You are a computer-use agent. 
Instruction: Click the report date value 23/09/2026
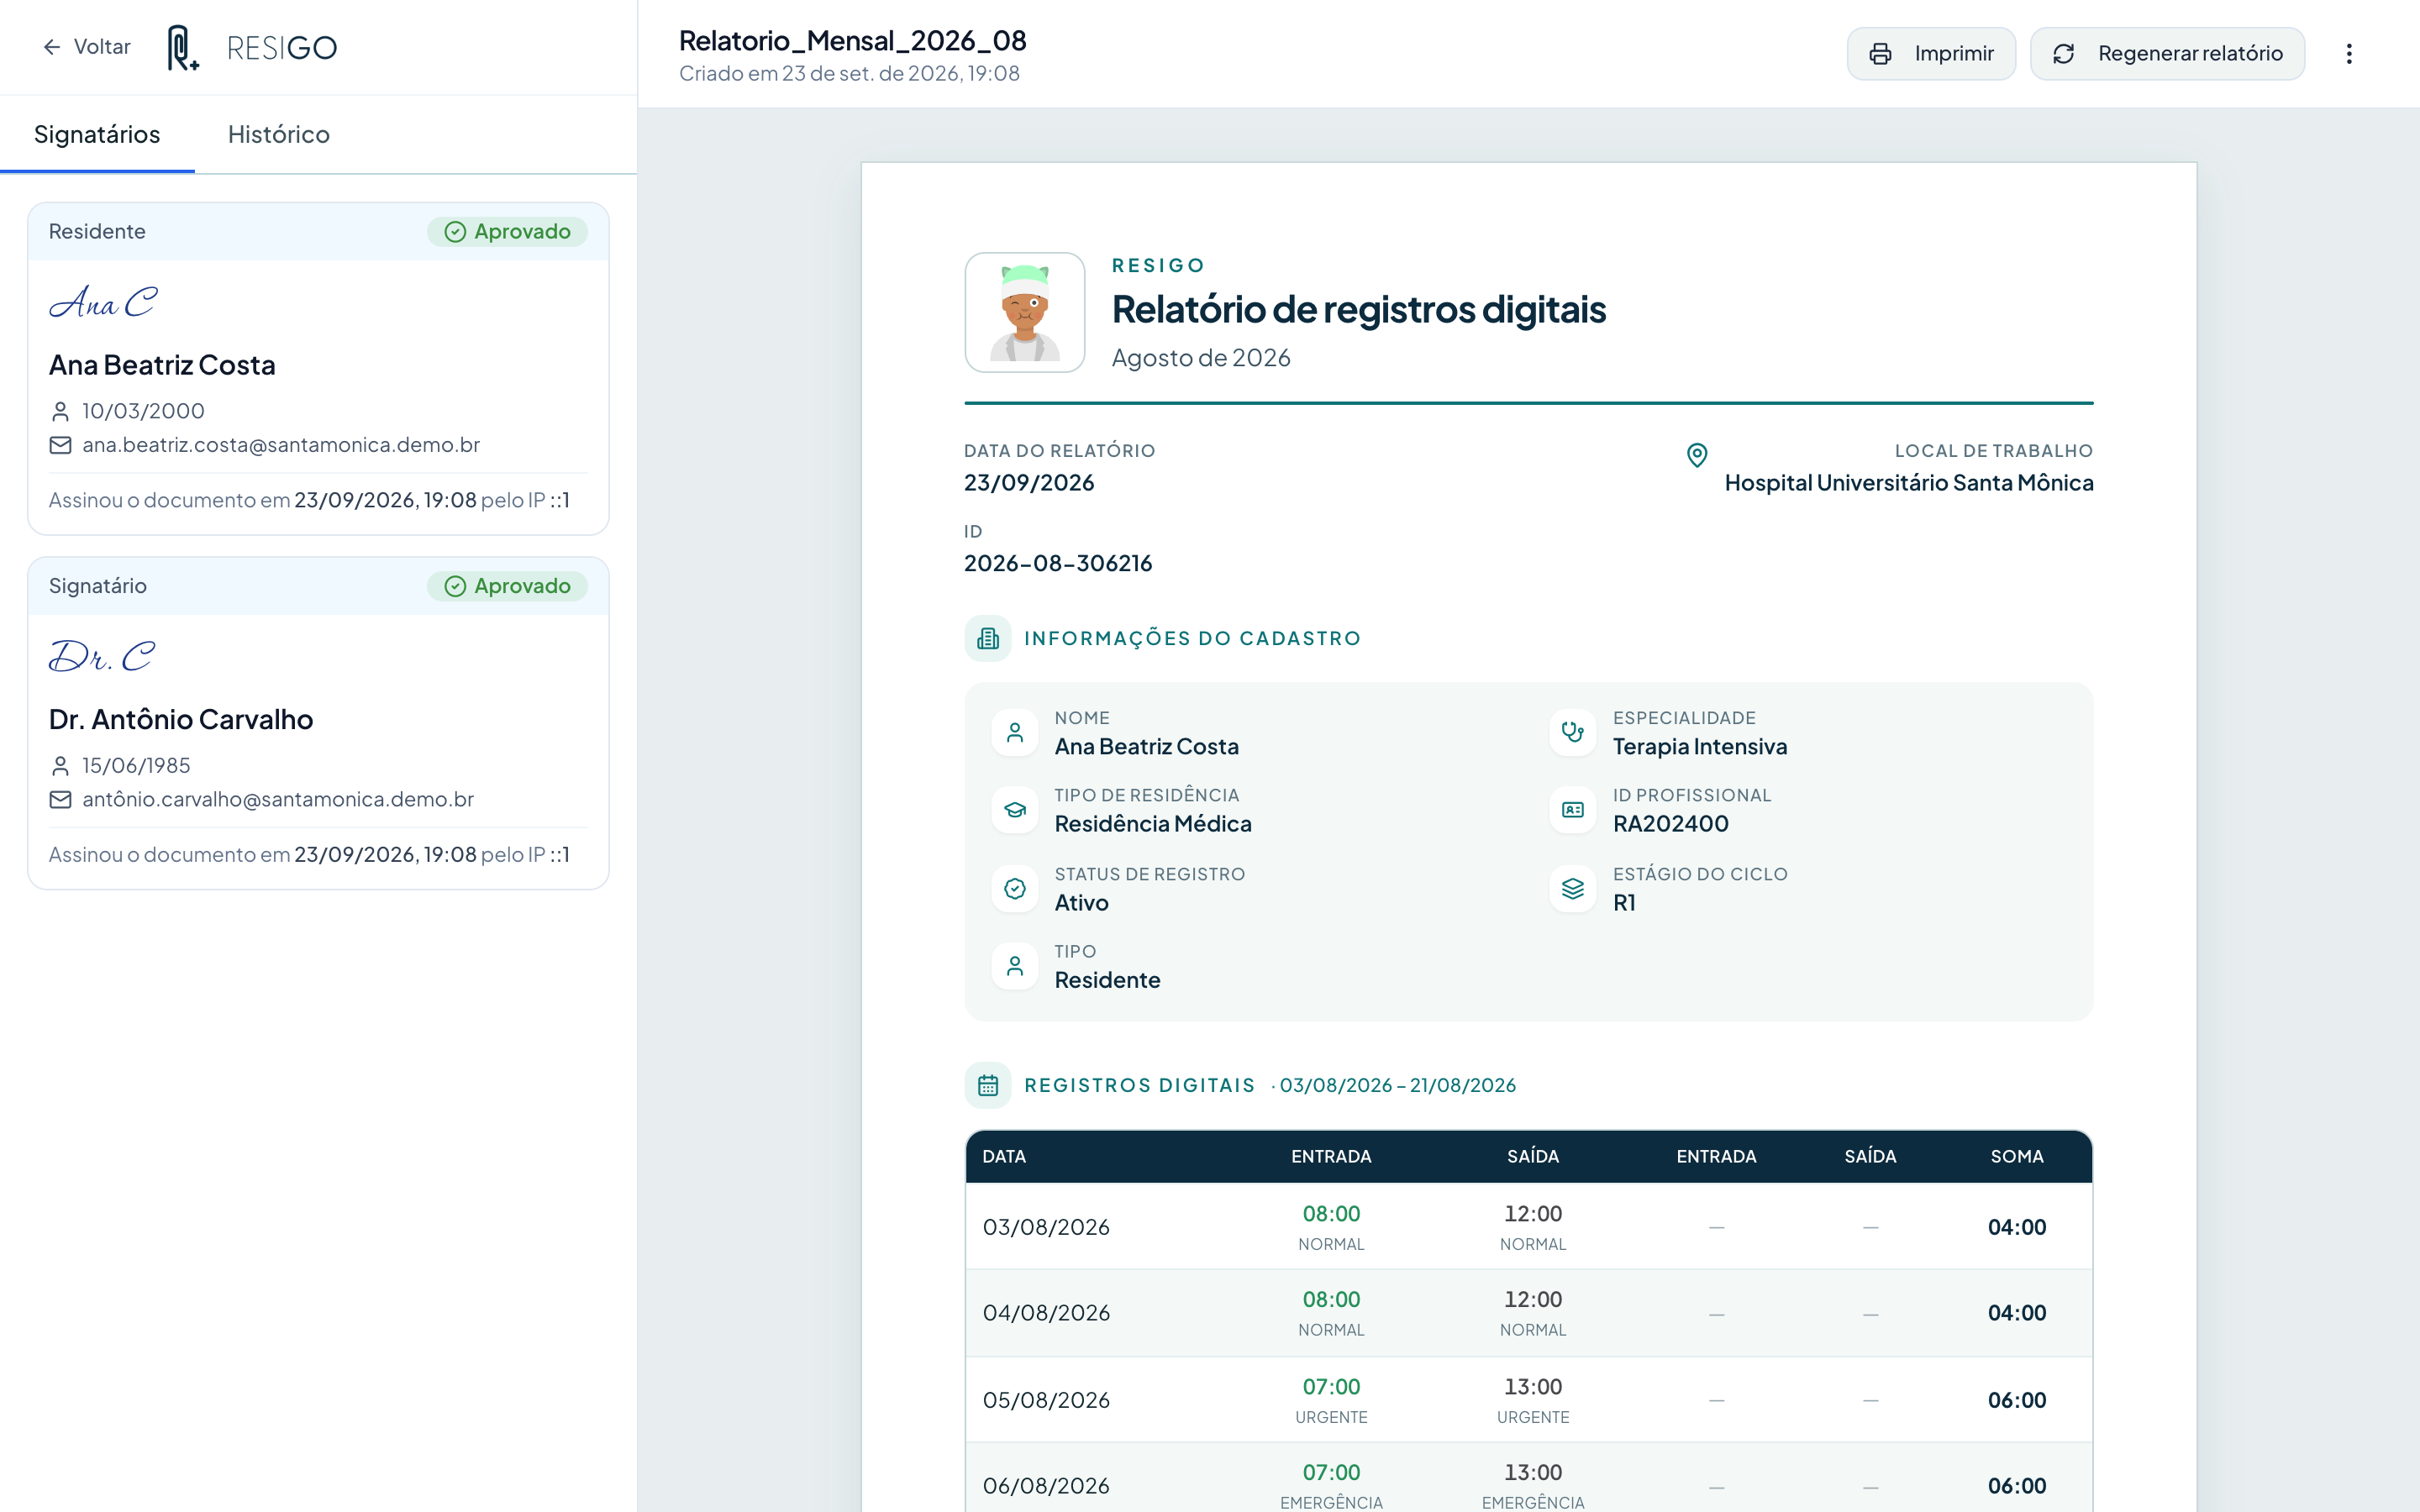1029,483
